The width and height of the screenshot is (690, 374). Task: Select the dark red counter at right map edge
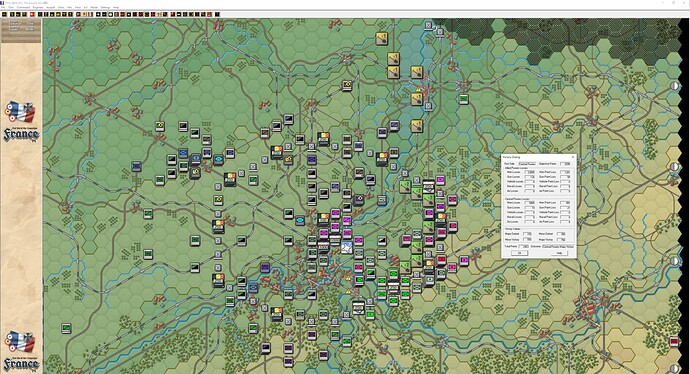[x=674, y=341]
